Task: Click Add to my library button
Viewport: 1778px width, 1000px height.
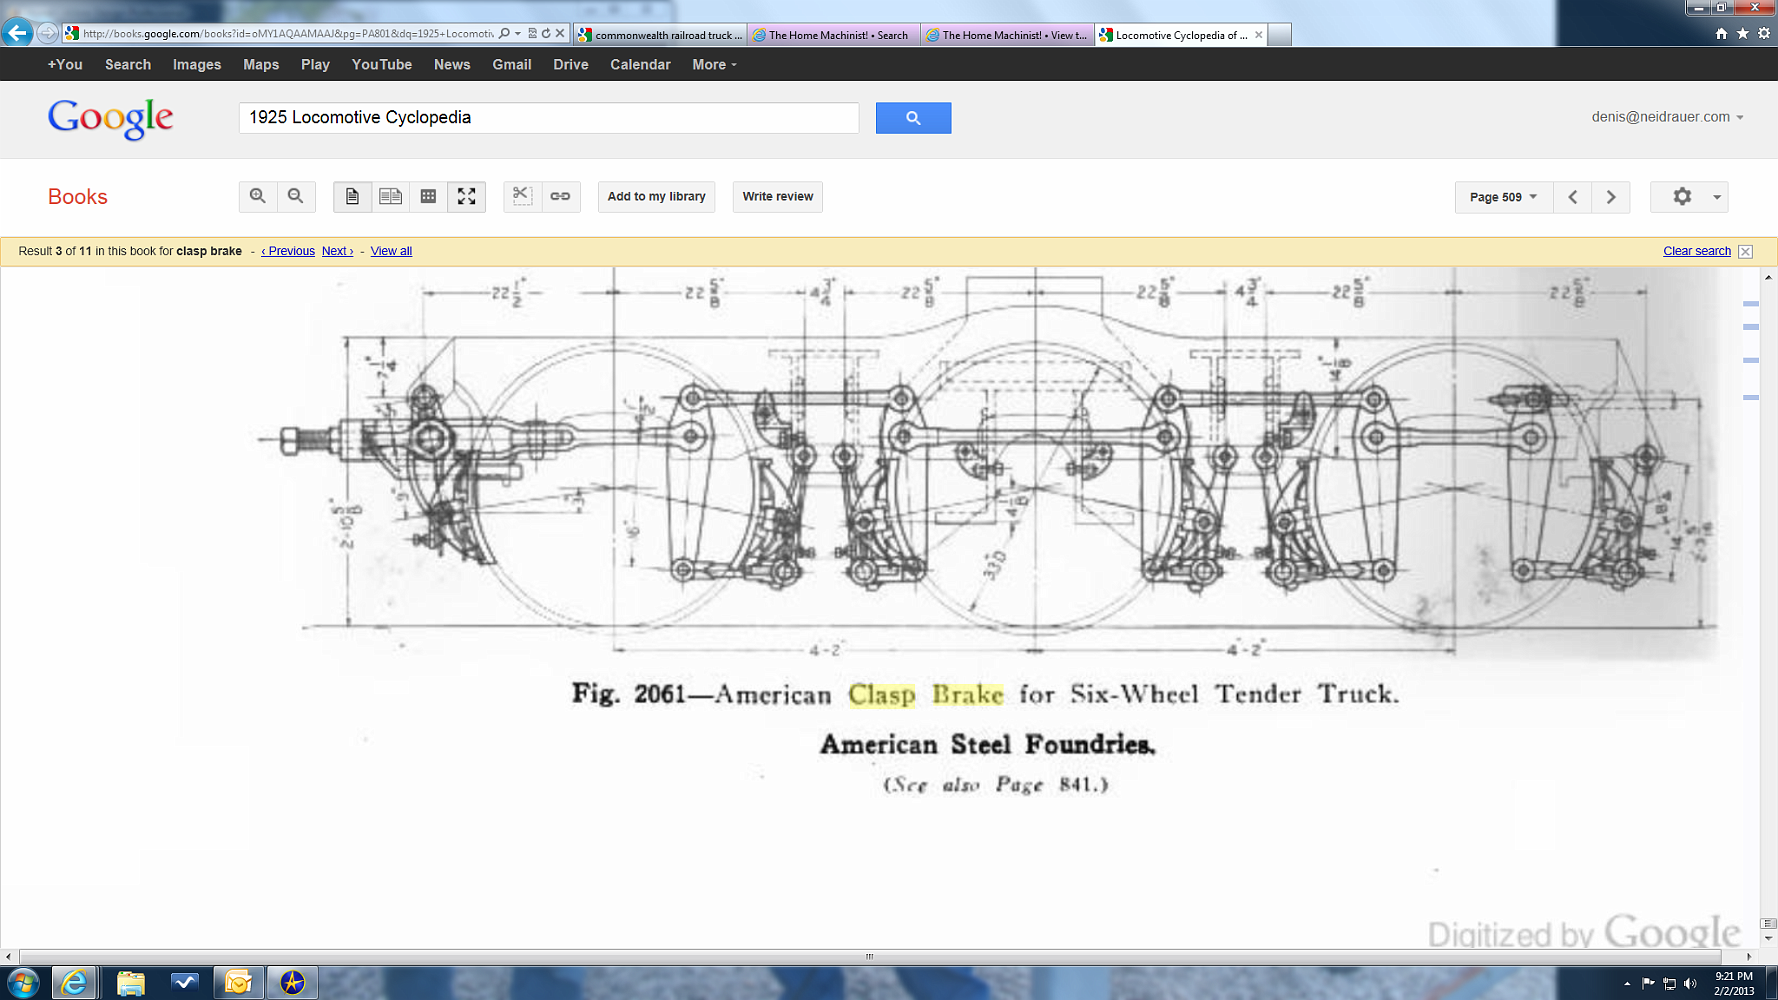Action: click(x=657, y=196)
